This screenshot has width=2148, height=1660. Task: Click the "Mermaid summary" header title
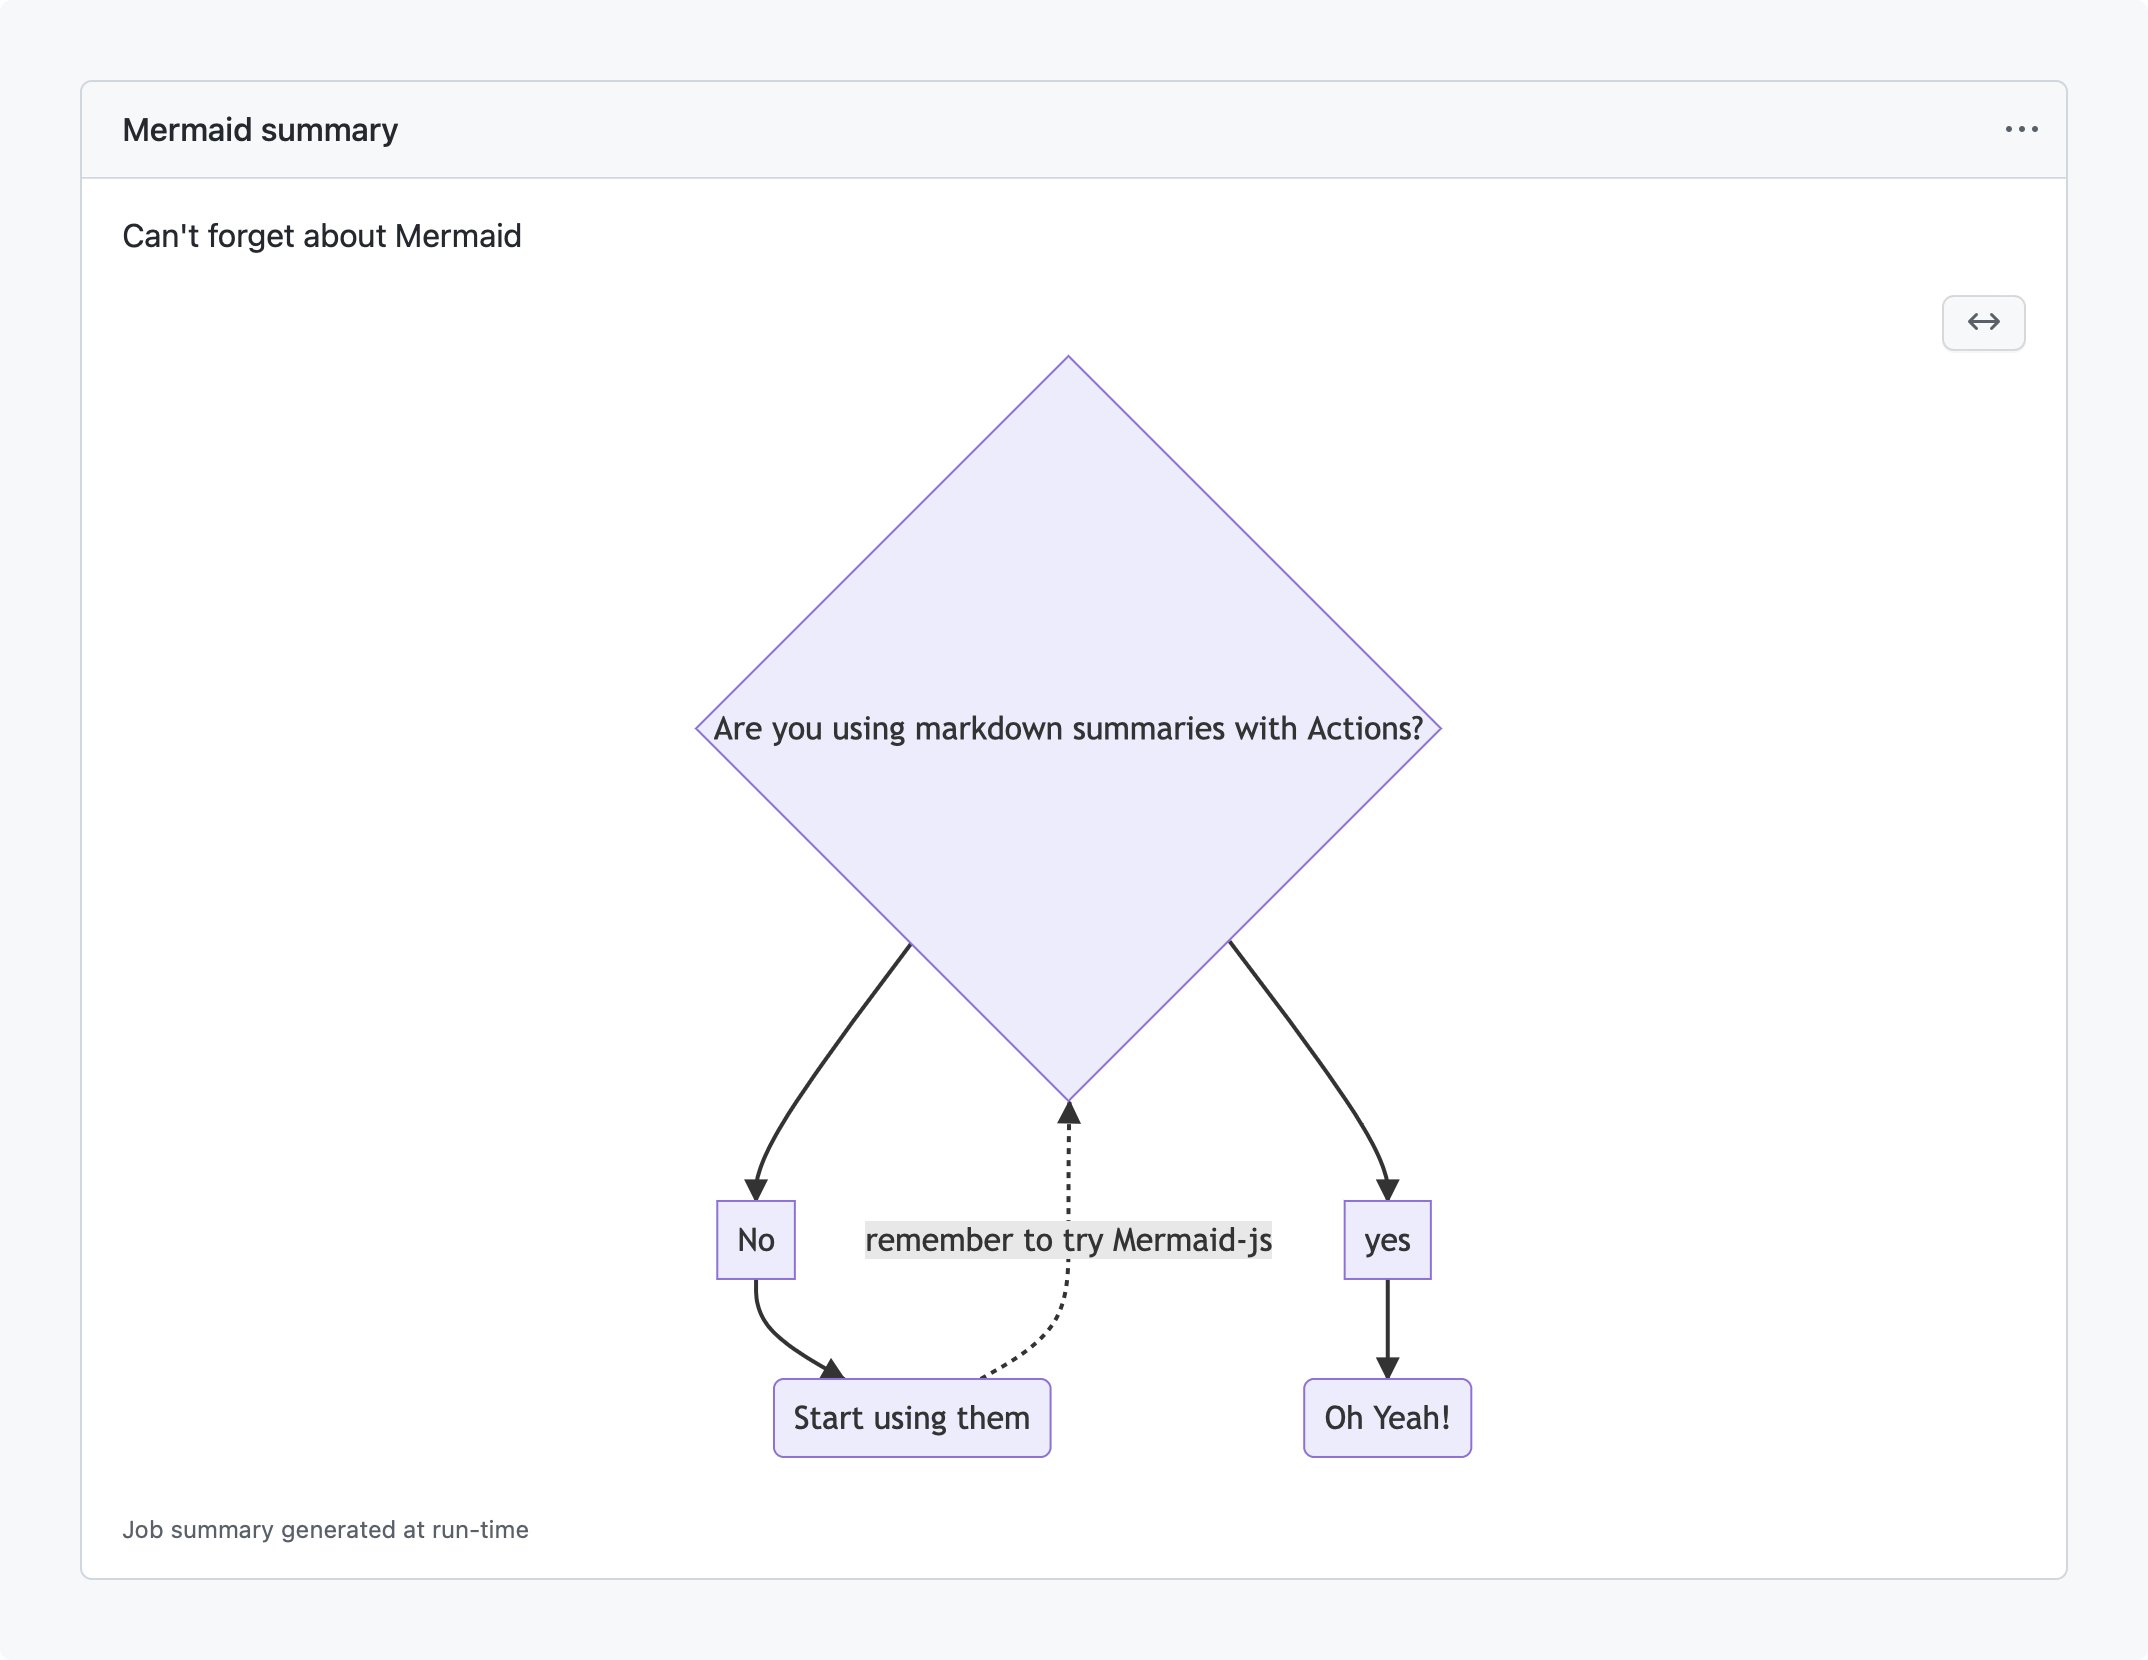point(260,130)
